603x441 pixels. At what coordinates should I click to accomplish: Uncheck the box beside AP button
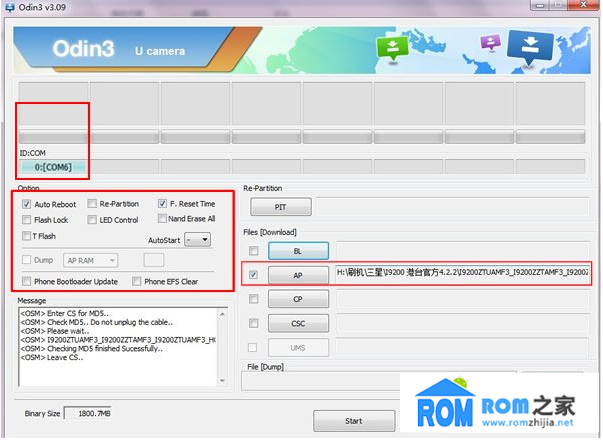pyautogui.click(x=253, y=275)
